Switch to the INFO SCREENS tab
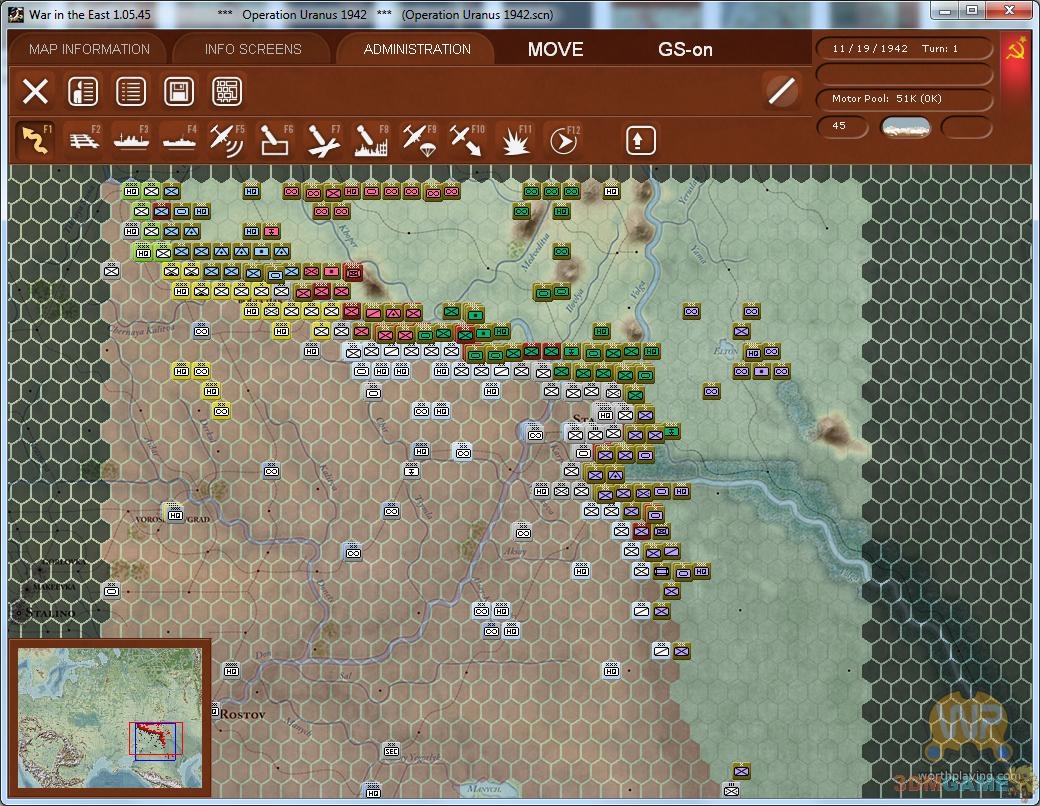Image resolution: width=1040 pixels, height=806 pixels. [252, 49]
